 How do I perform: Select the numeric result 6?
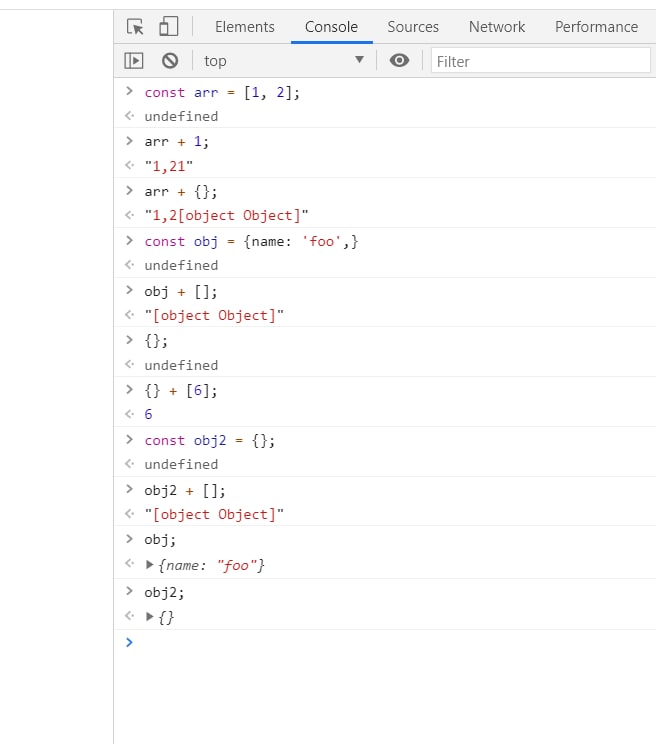click(x=148, y=414)
